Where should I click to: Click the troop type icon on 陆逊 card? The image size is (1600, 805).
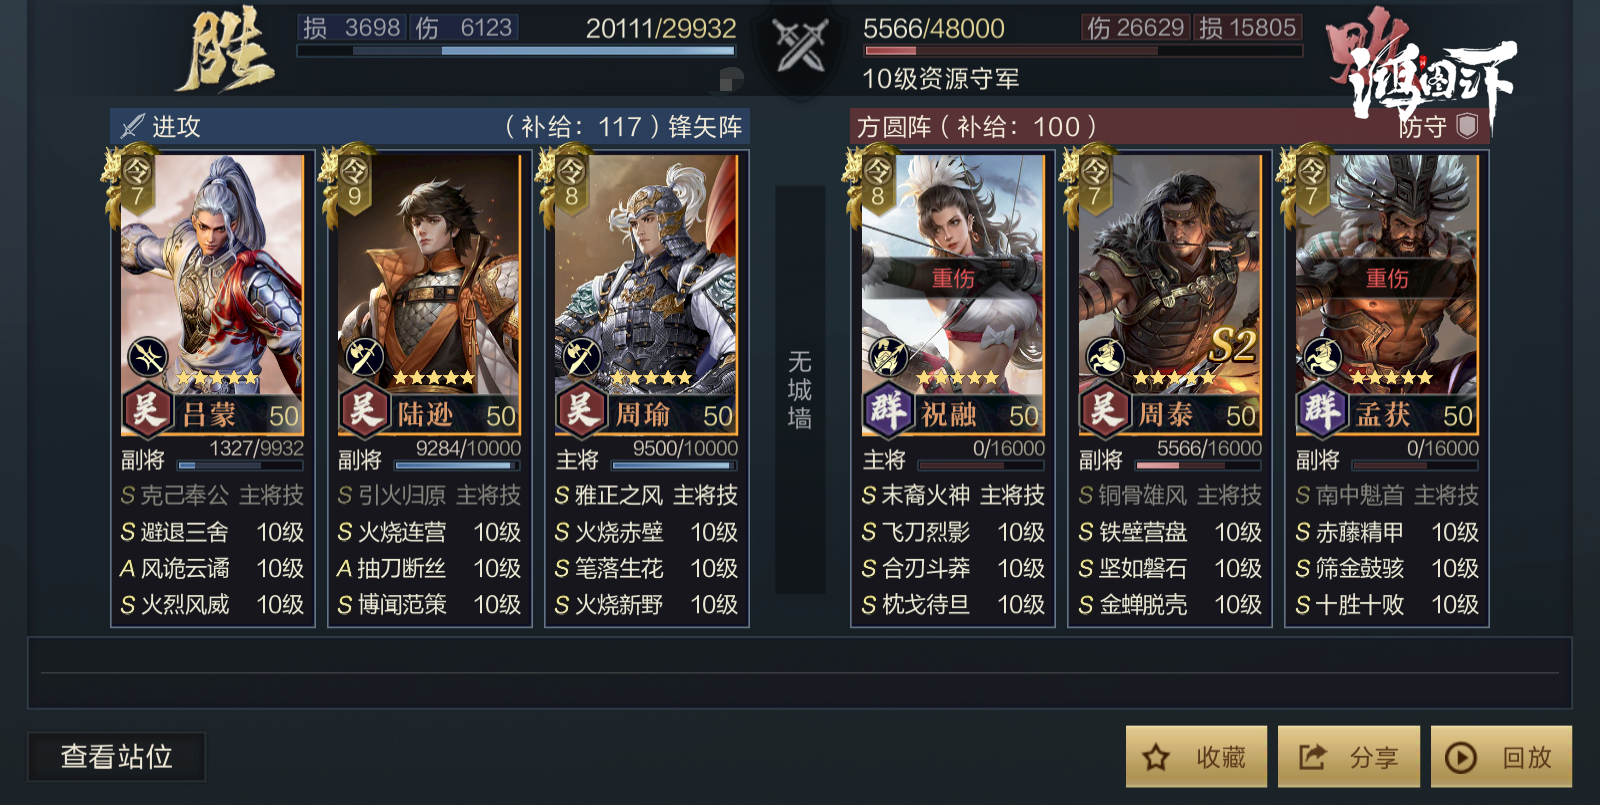(x=365, y=356)
